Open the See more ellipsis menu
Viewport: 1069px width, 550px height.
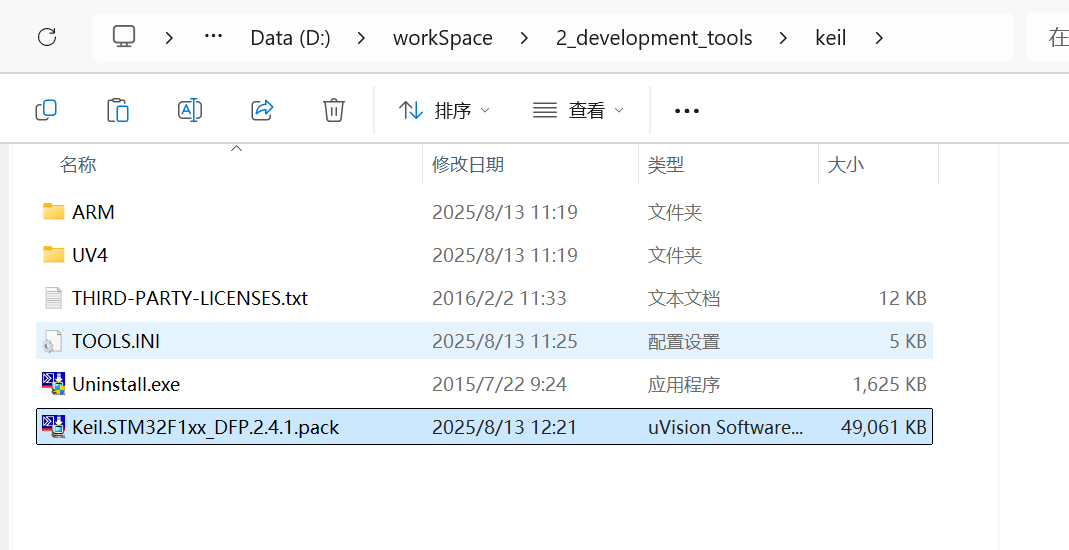pos(687,110)
